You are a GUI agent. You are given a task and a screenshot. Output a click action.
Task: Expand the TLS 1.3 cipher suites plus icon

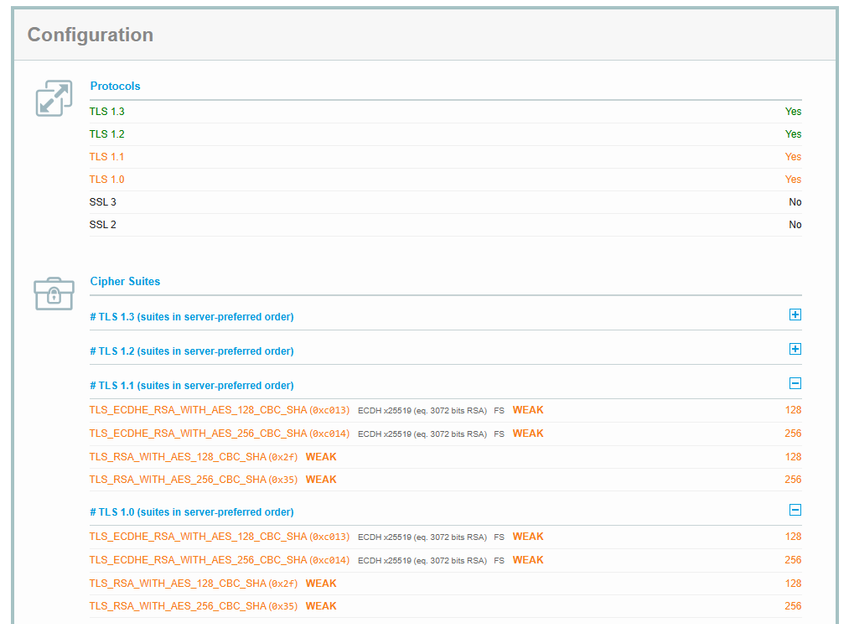tap(795, 315)
